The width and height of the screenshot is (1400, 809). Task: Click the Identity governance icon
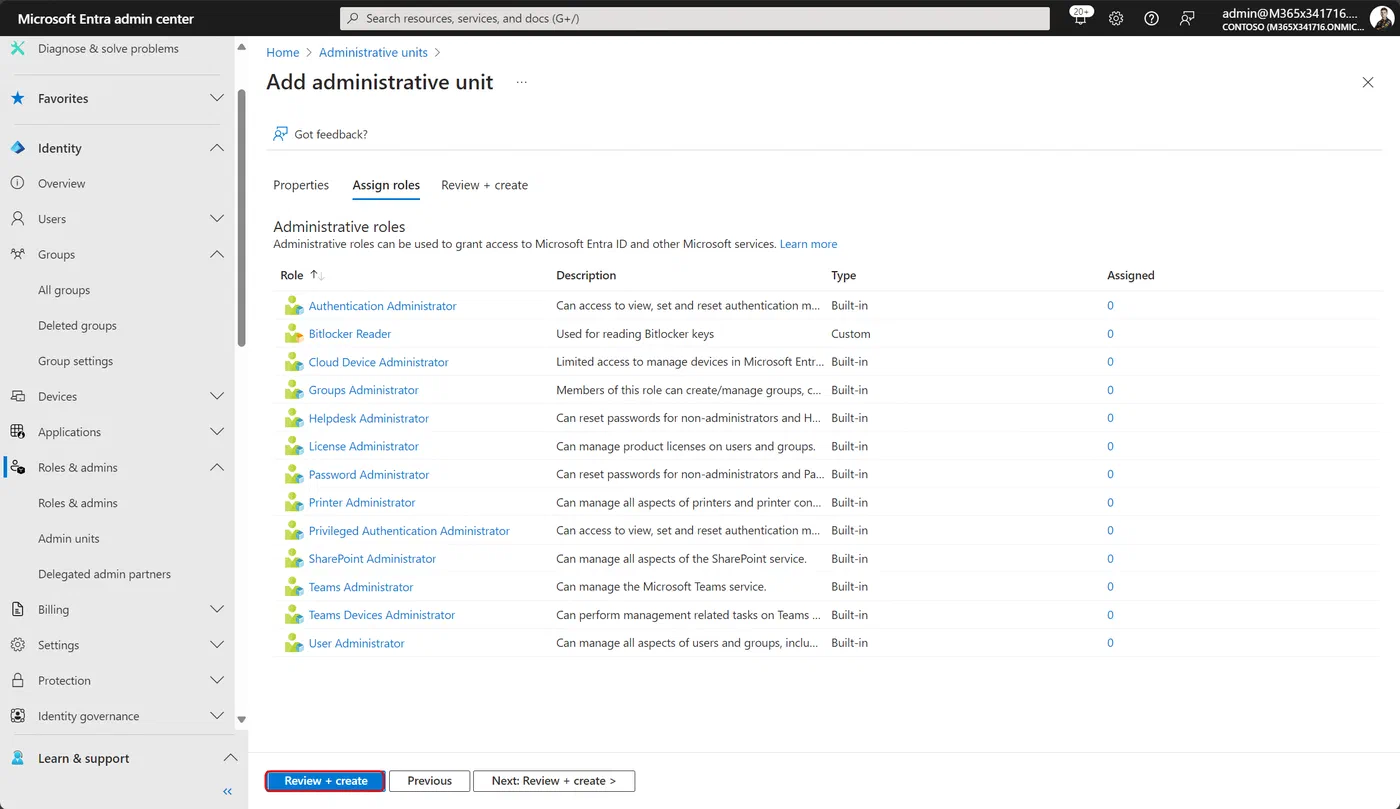coord(18,716)
